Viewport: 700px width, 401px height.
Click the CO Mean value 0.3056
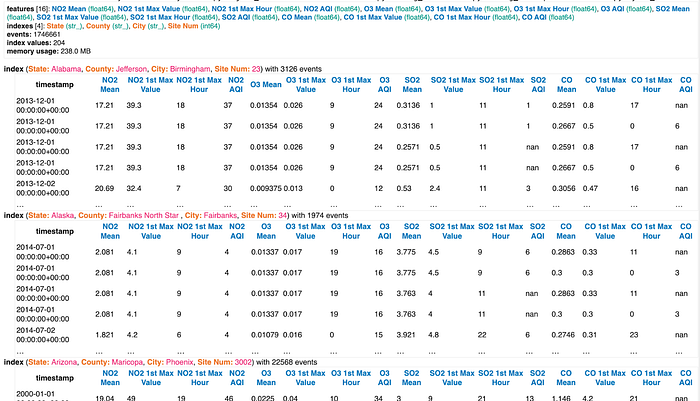[563, 188]
